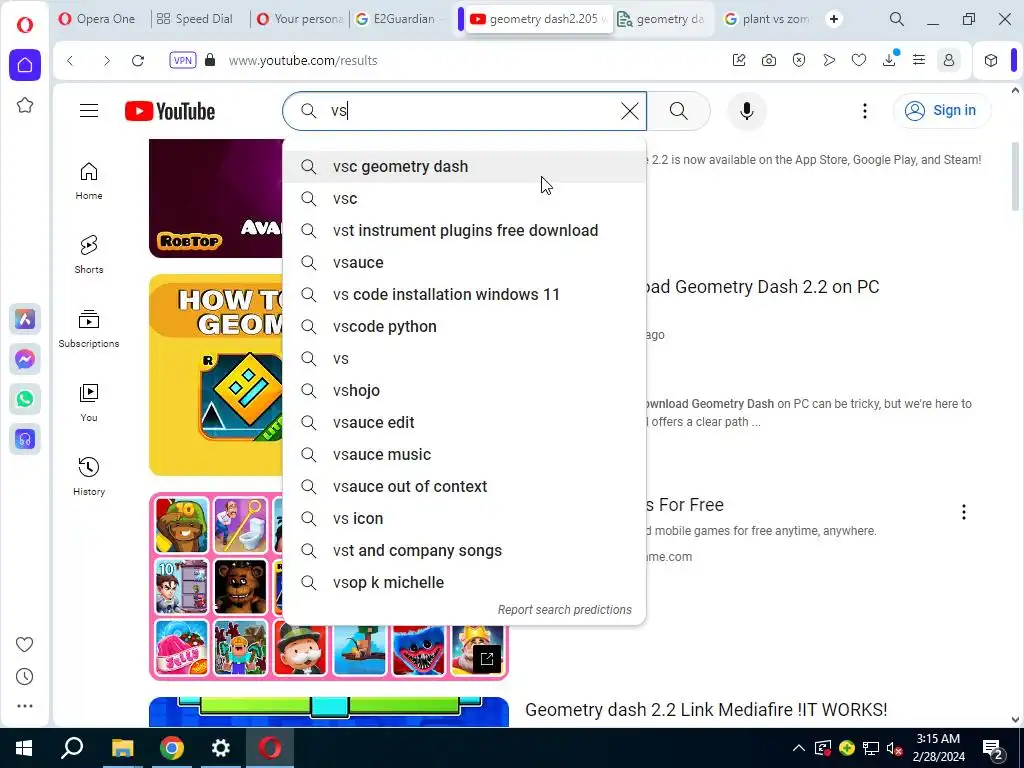Select suggestion vs code installation windows 11
Image resolution: width=1024 pixels, height=768 pixels.
pyautogui.click(x=464, y=295)
